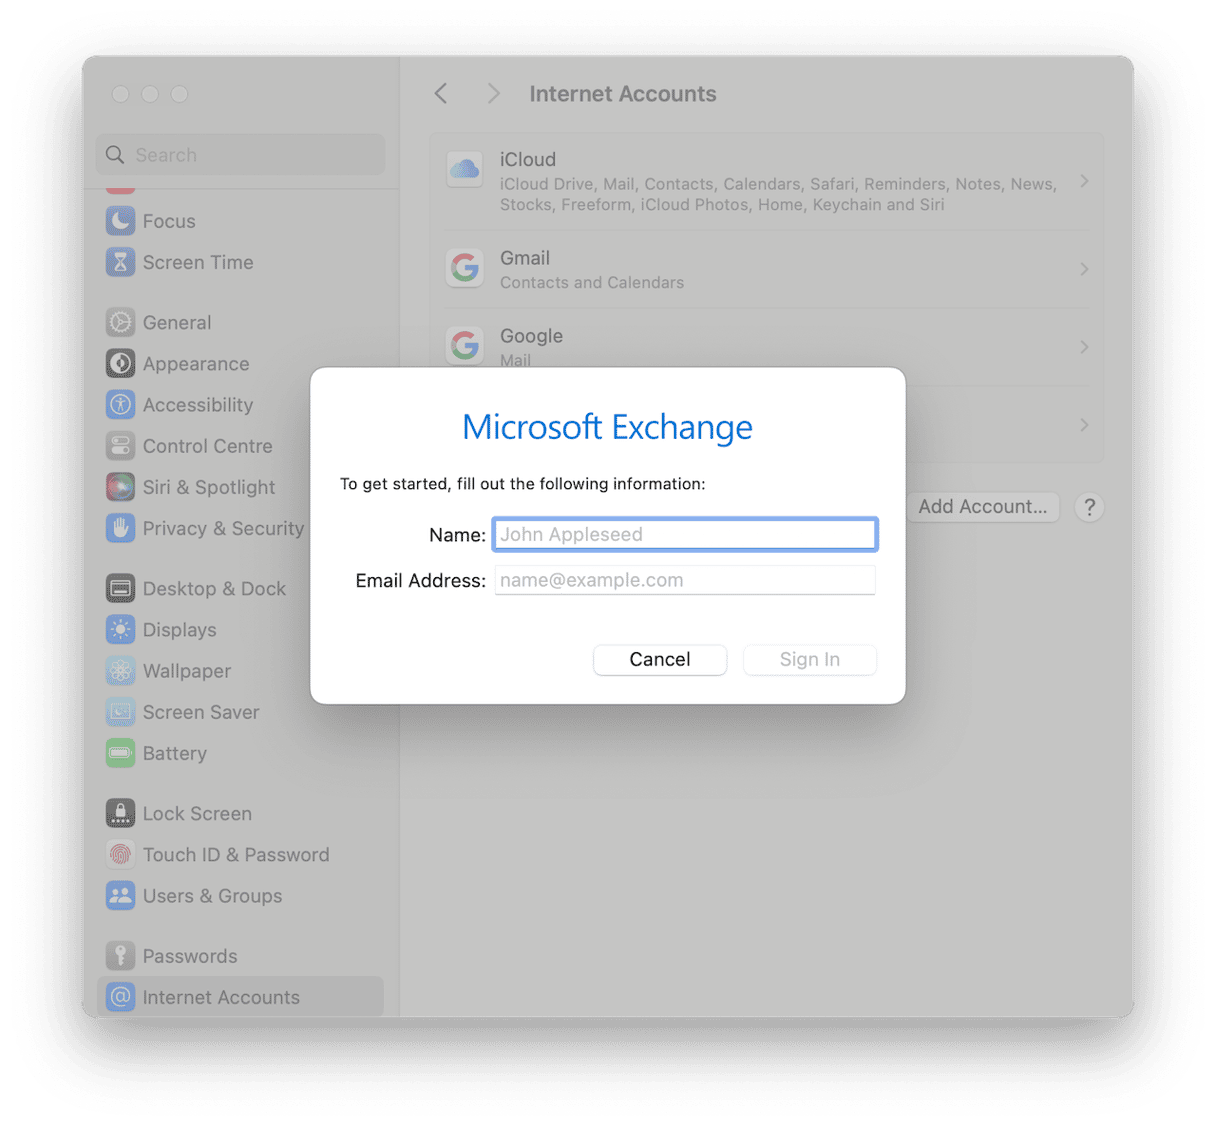The height and width of the screenshot is (1126, 1216).
Task: Focus the Email Address input field
Action: pos(685,580)
